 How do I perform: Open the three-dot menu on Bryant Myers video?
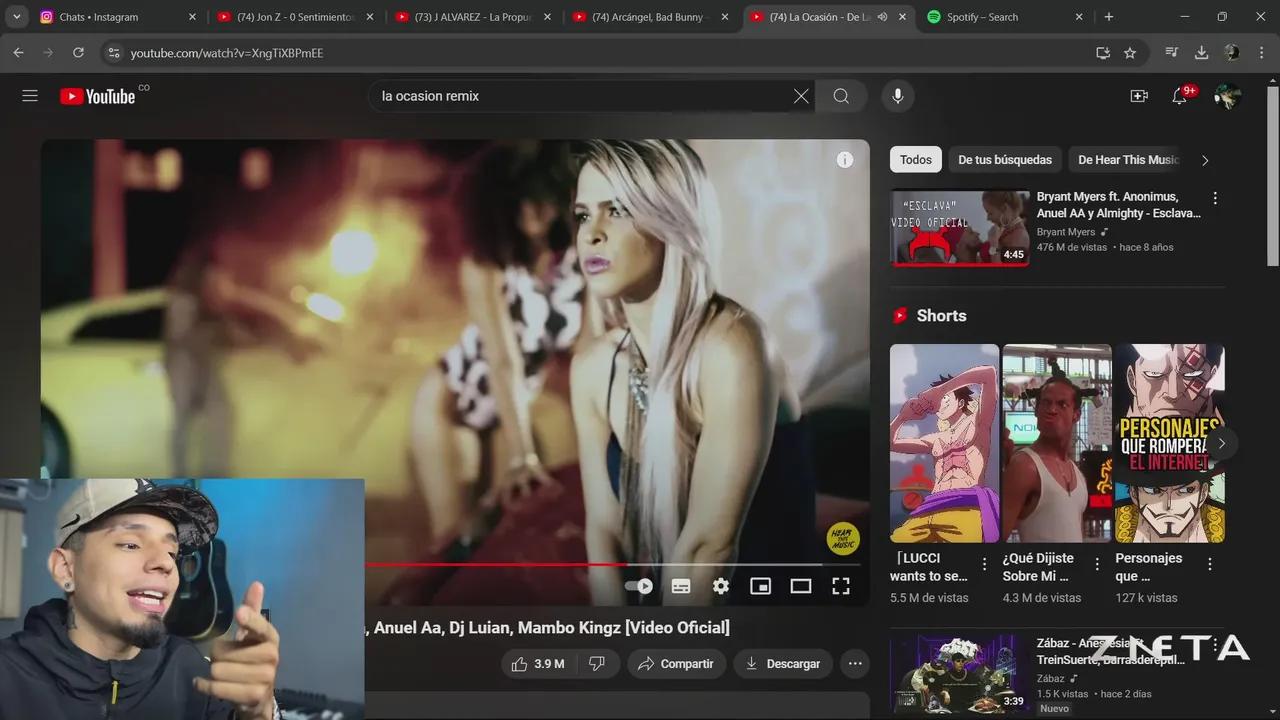click(1215, 196)
